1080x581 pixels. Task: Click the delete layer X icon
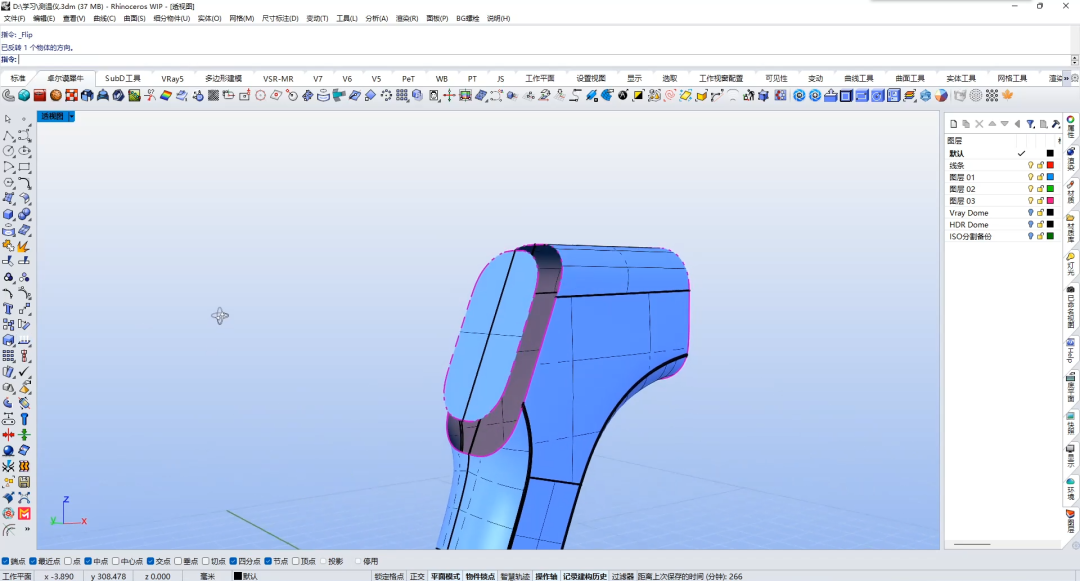[x=979, y=124]
